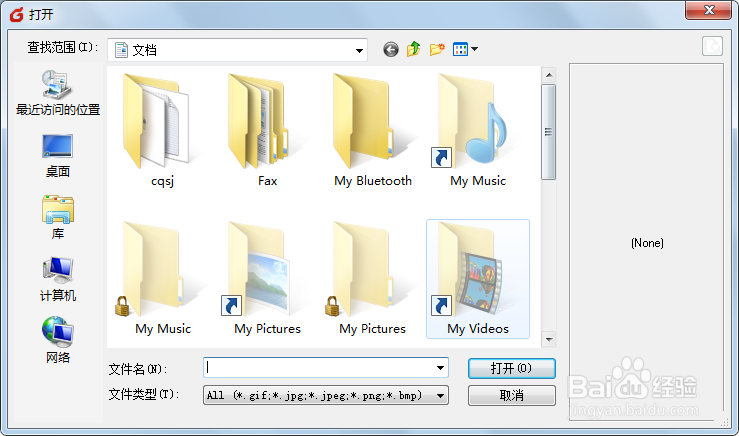Click the (None) preview area
739x436 pixels.
(x=647, y=243)
